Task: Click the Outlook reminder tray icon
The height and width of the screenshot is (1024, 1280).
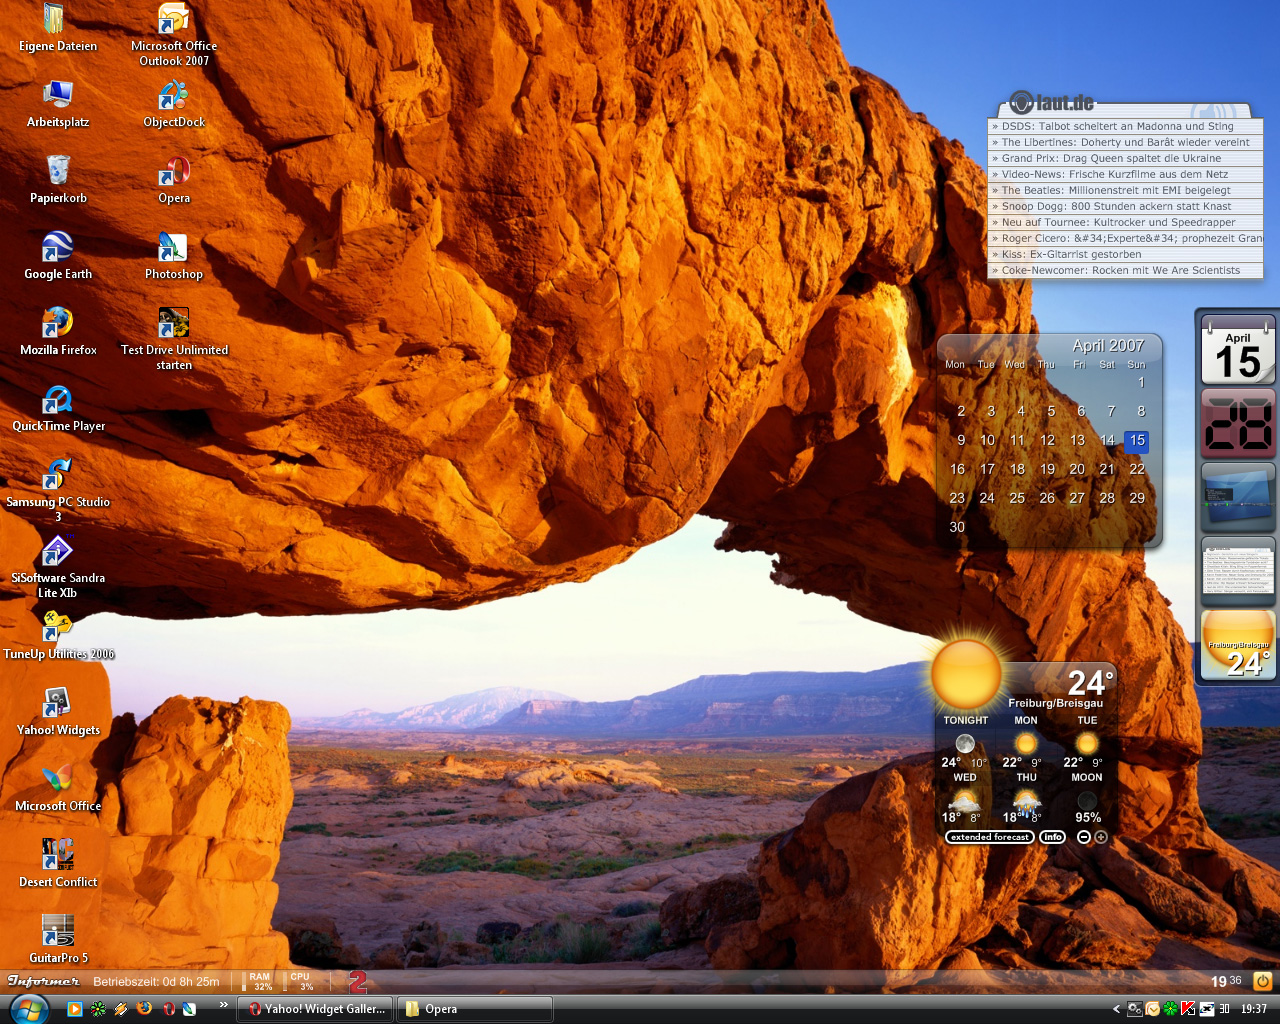Action: click(1153, 1009)
